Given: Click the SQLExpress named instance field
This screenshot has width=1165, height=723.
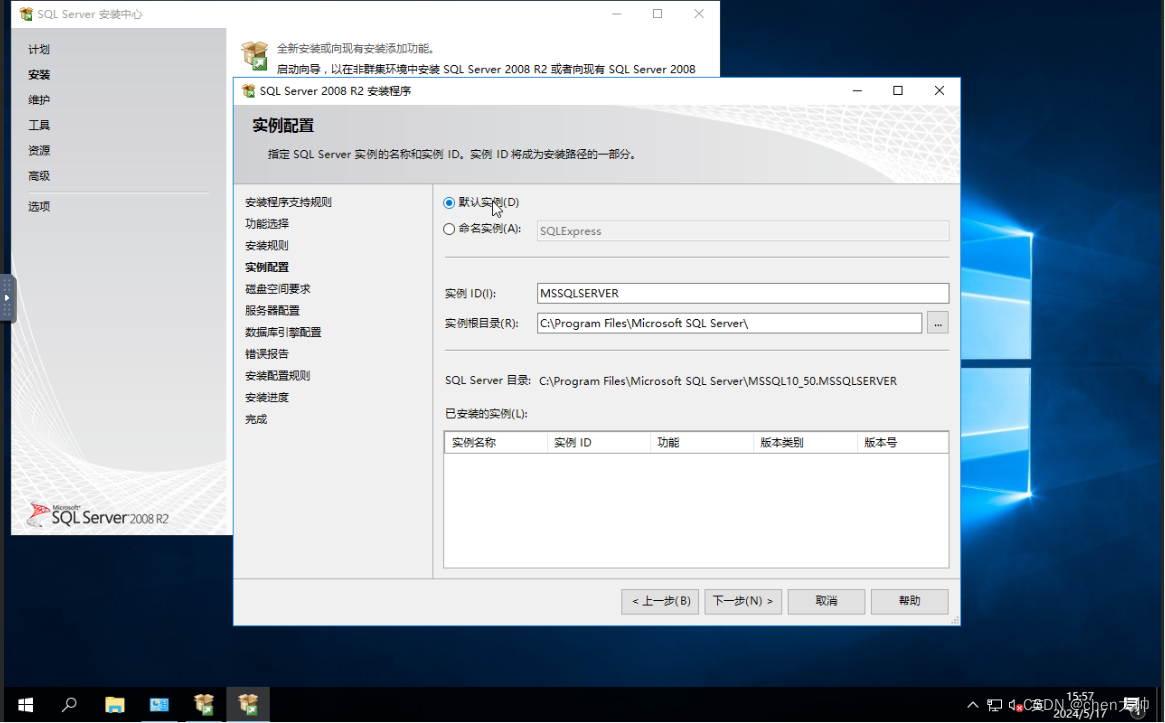Looking at the screenshot, I should pos(742,231).
